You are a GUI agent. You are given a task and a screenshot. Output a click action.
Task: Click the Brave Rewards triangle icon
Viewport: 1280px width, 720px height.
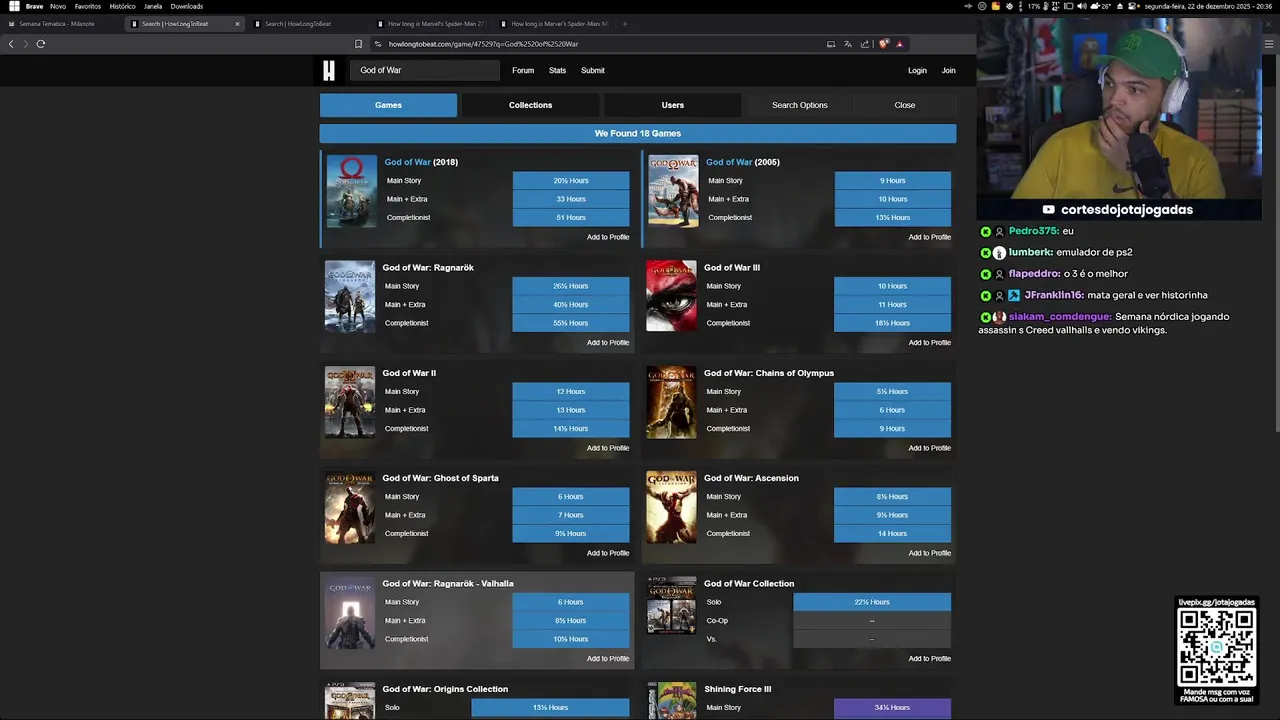click(x=899, y=44)
